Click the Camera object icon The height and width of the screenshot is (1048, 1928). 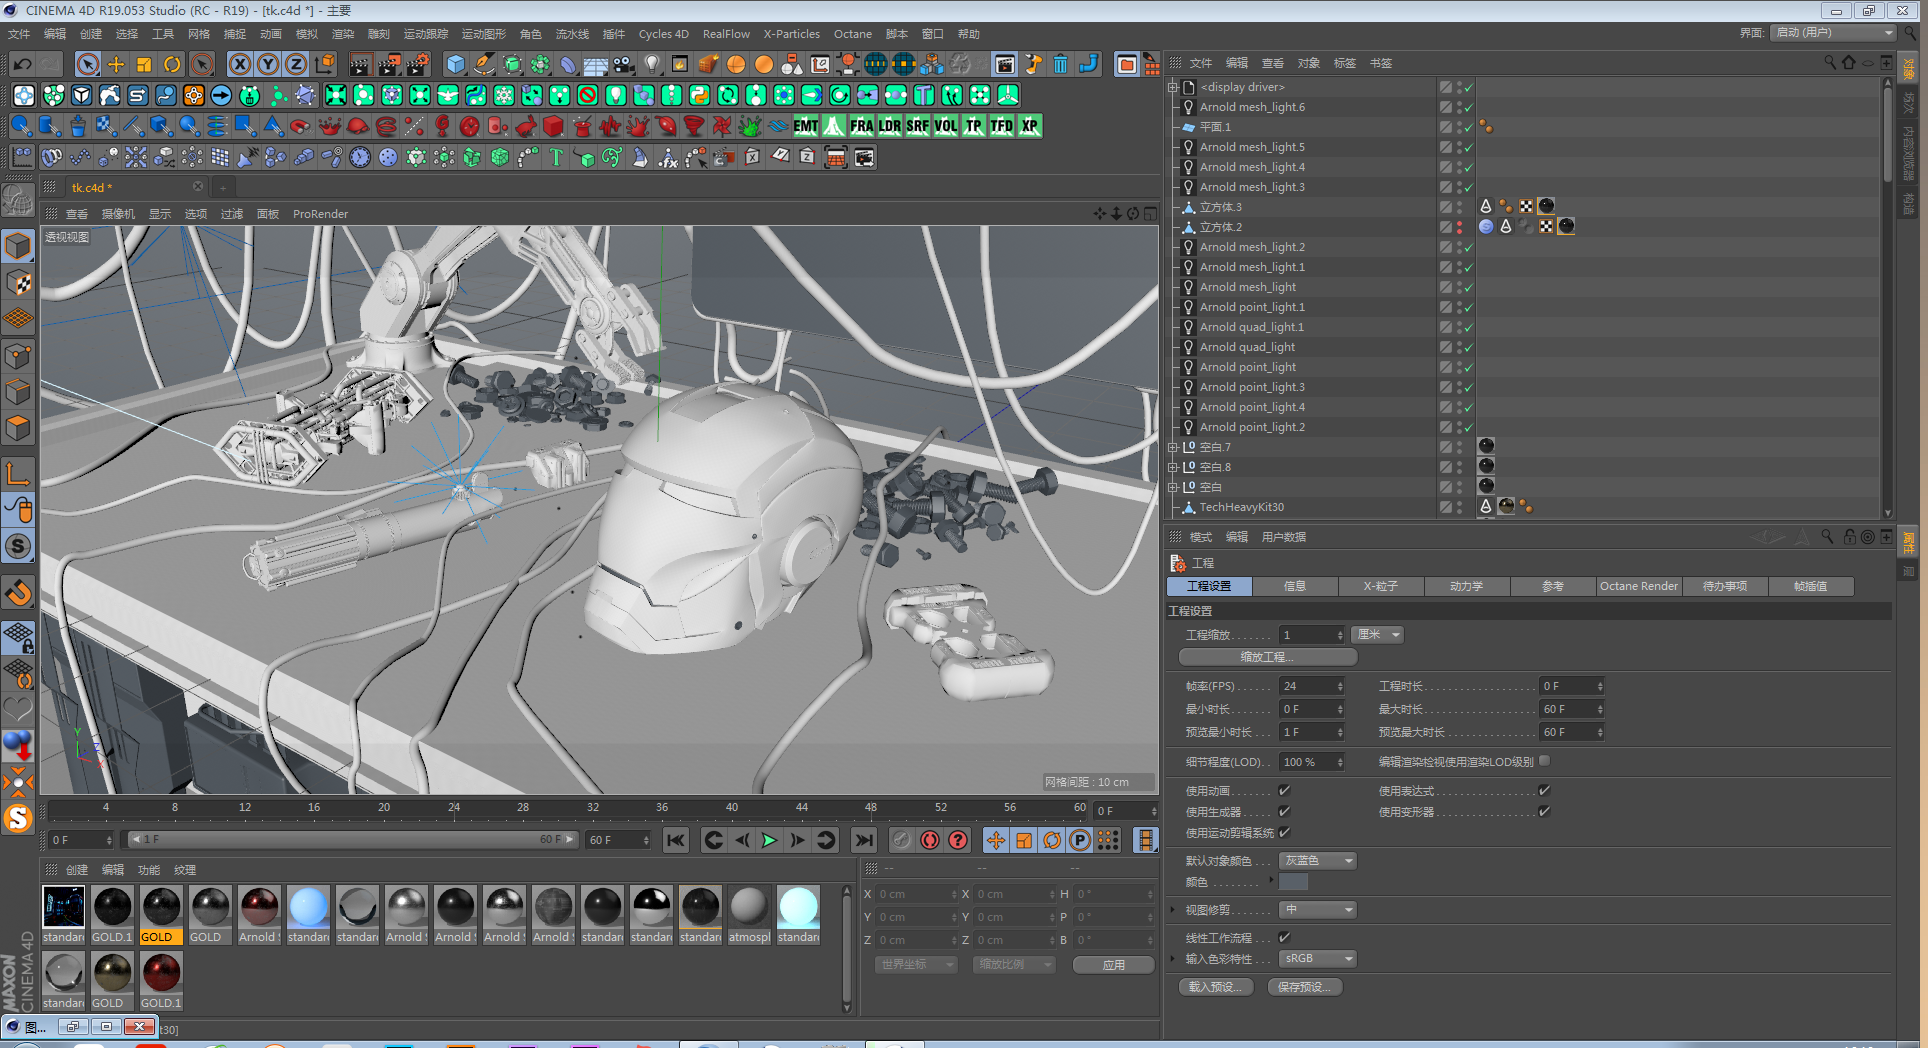point(624,65)
